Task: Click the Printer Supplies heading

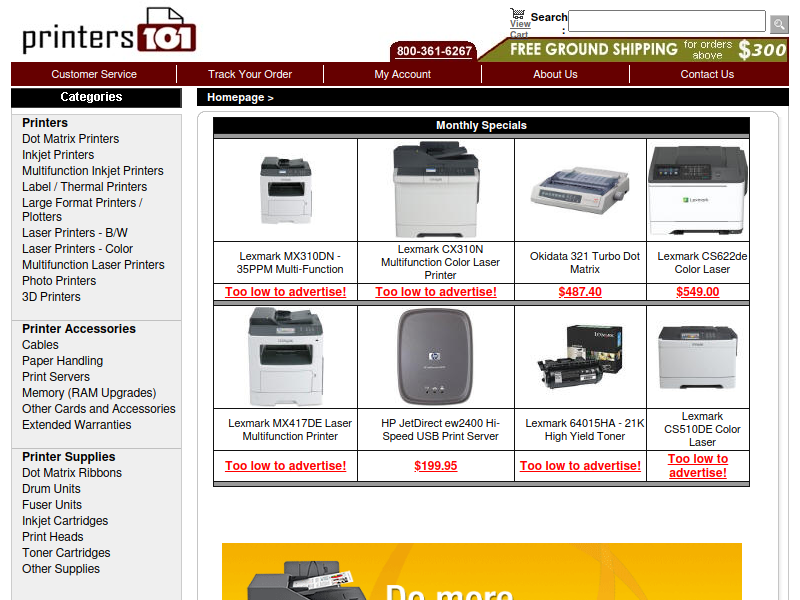Action: click(69, 457)
